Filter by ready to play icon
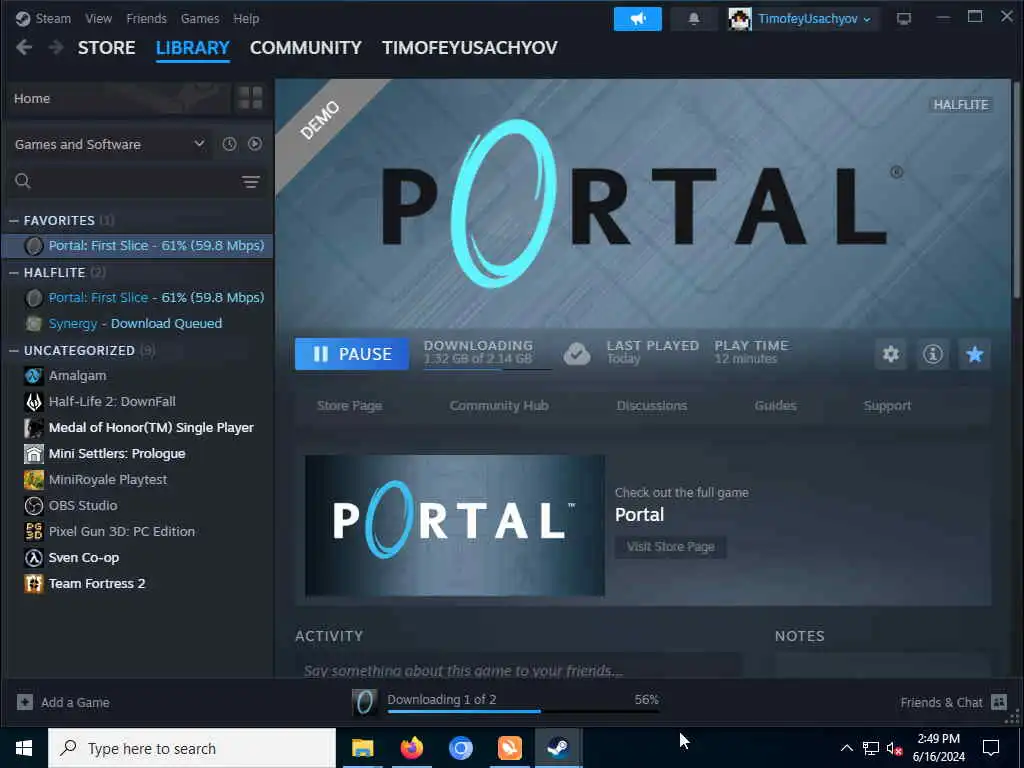The image size is (1024, 768). [255, 144]
